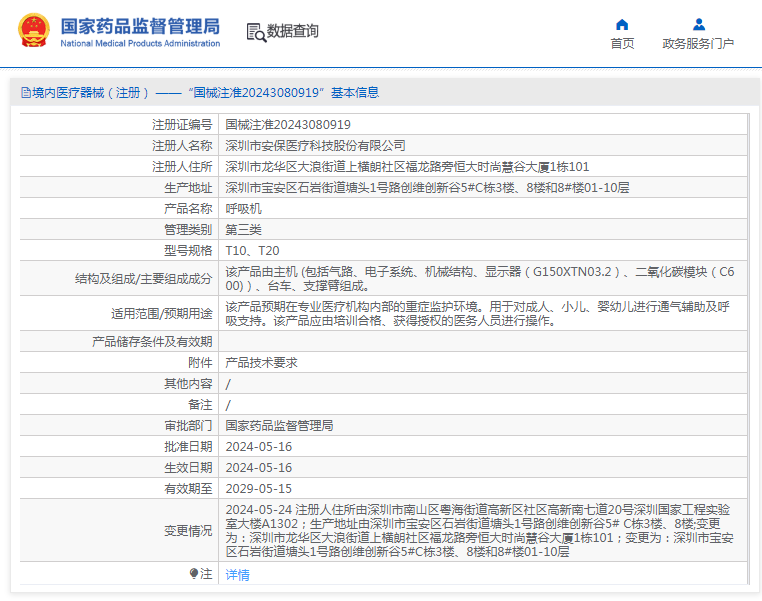Viewport: 762px width, 601px height.
Task: Select expiry date 2029-05-15
Action: (x=259, y=489)
